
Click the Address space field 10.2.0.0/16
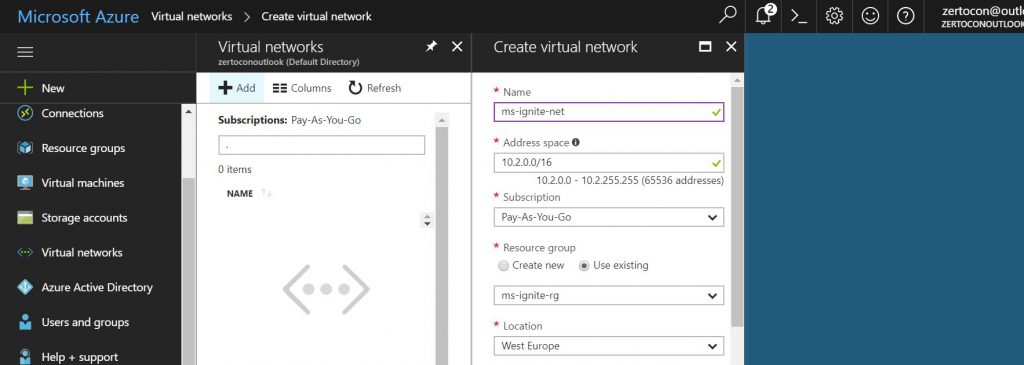point(609,163)
